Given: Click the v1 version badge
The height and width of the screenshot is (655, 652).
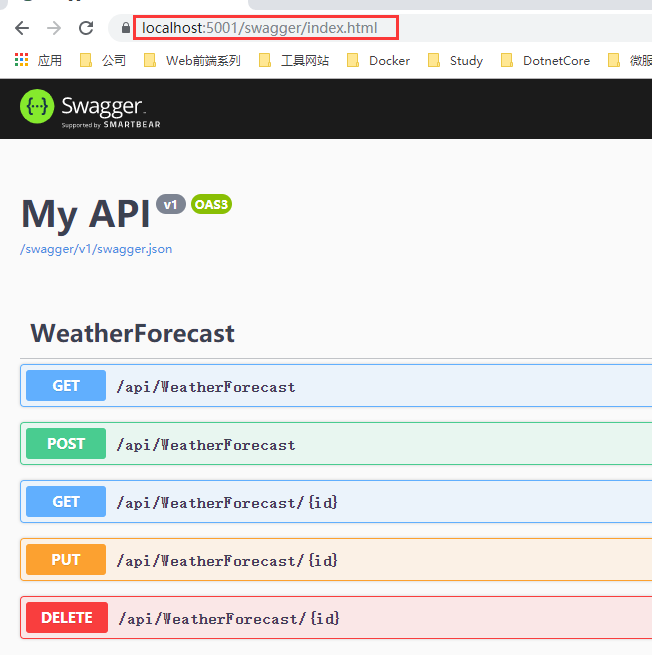Looking at the screenshot, I should pos(171,204).
